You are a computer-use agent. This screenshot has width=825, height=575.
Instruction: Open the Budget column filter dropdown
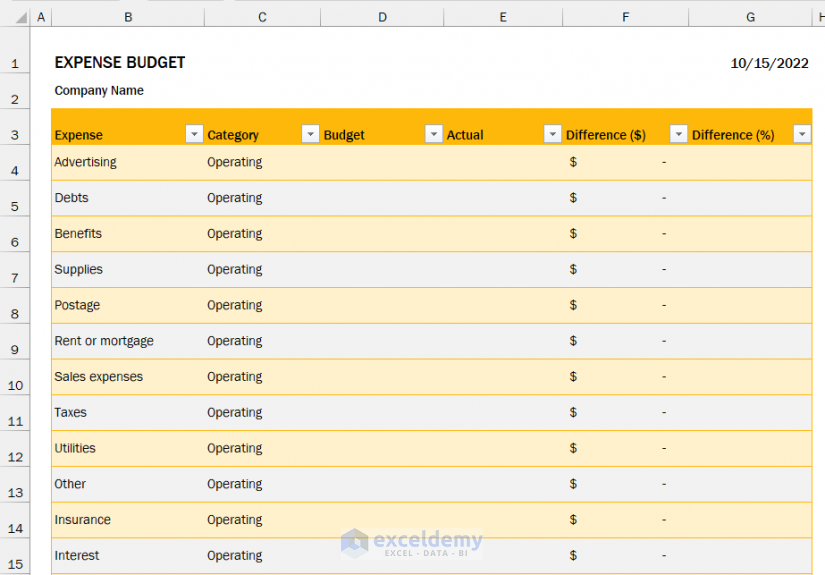pos(434,134)
